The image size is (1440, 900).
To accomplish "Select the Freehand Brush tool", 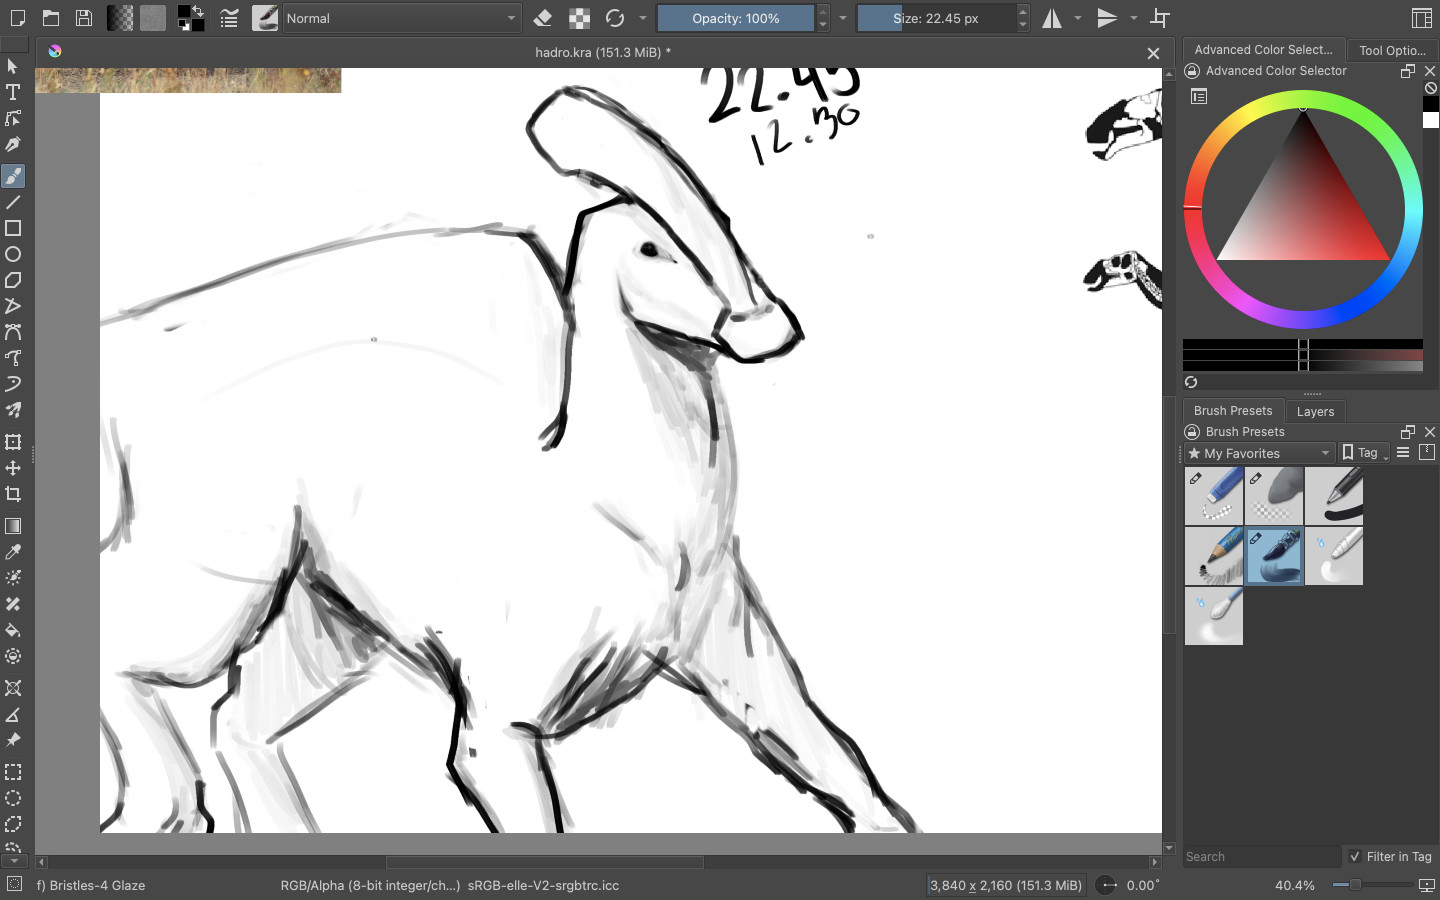I will point(13,176).
